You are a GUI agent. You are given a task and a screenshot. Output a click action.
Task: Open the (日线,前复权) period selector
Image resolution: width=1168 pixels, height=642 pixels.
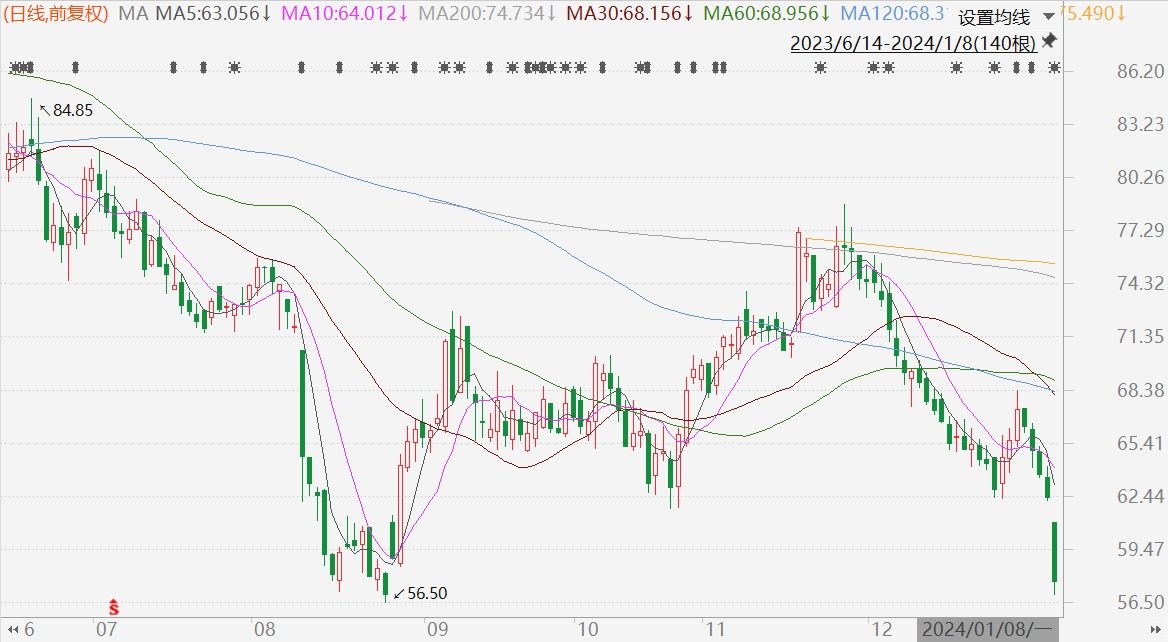click(x=57, y=14)
